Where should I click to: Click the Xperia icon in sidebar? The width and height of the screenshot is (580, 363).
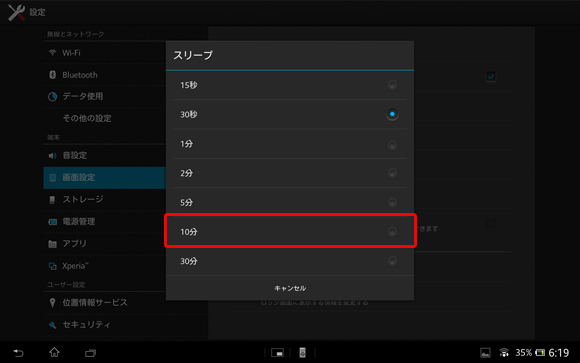click(x=53, y=266)
